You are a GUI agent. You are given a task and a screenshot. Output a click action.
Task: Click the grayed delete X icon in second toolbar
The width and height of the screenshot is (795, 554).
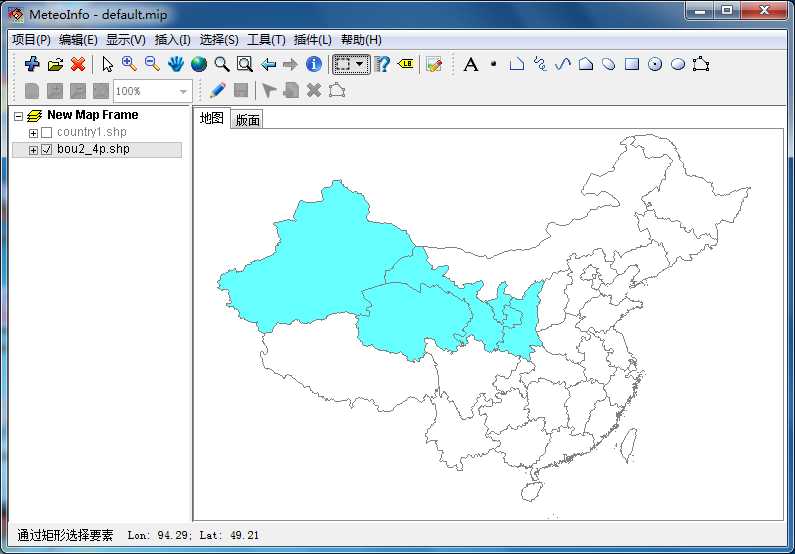314,91
